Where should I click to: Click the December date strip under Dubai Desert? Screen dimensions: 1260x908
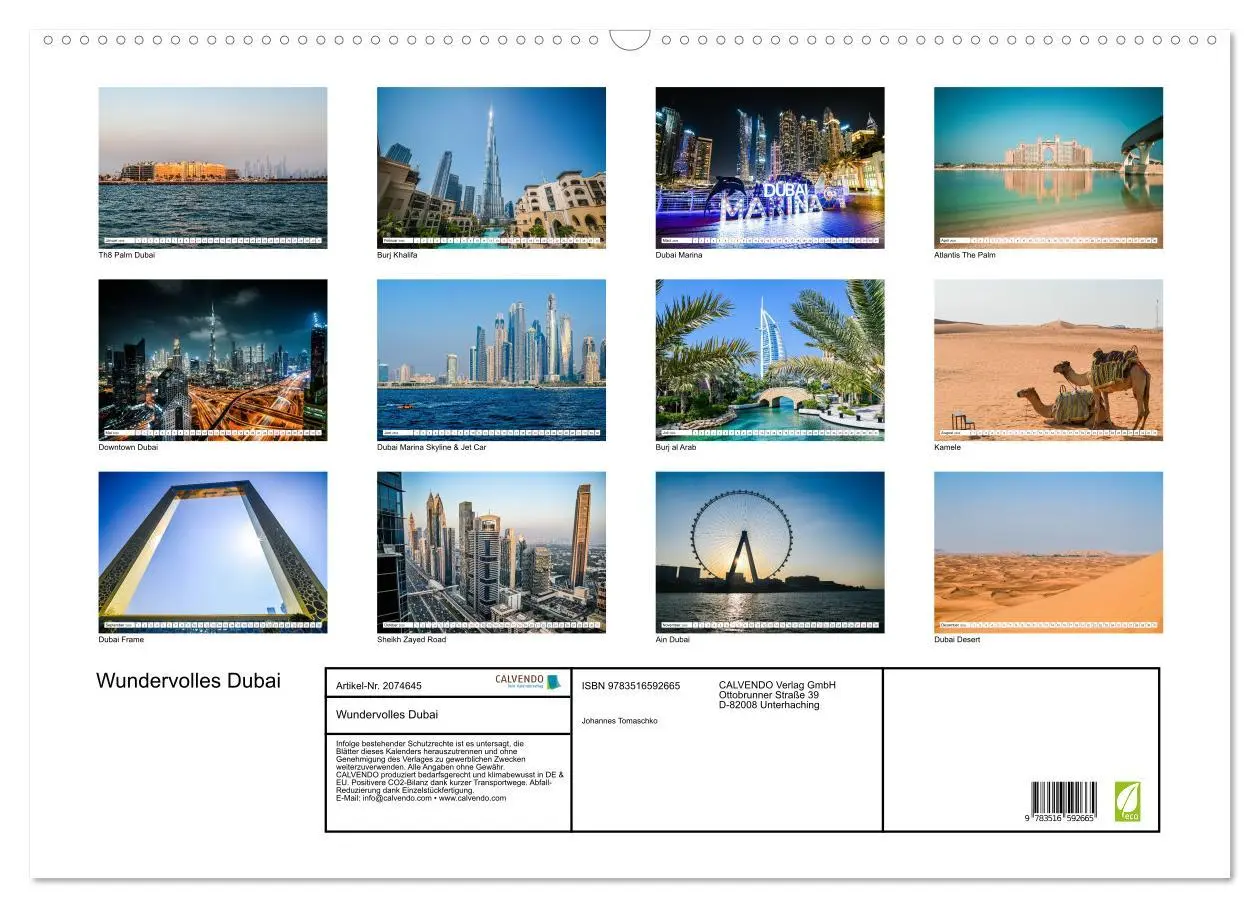(x=1049, y=624)
